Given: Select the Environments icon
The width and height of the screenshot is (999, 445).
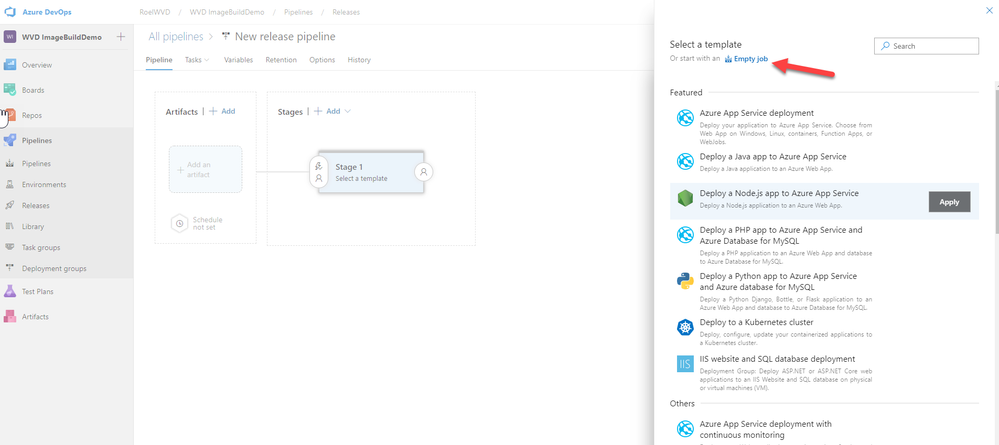Looking at the screenshot, I should 10,184.
